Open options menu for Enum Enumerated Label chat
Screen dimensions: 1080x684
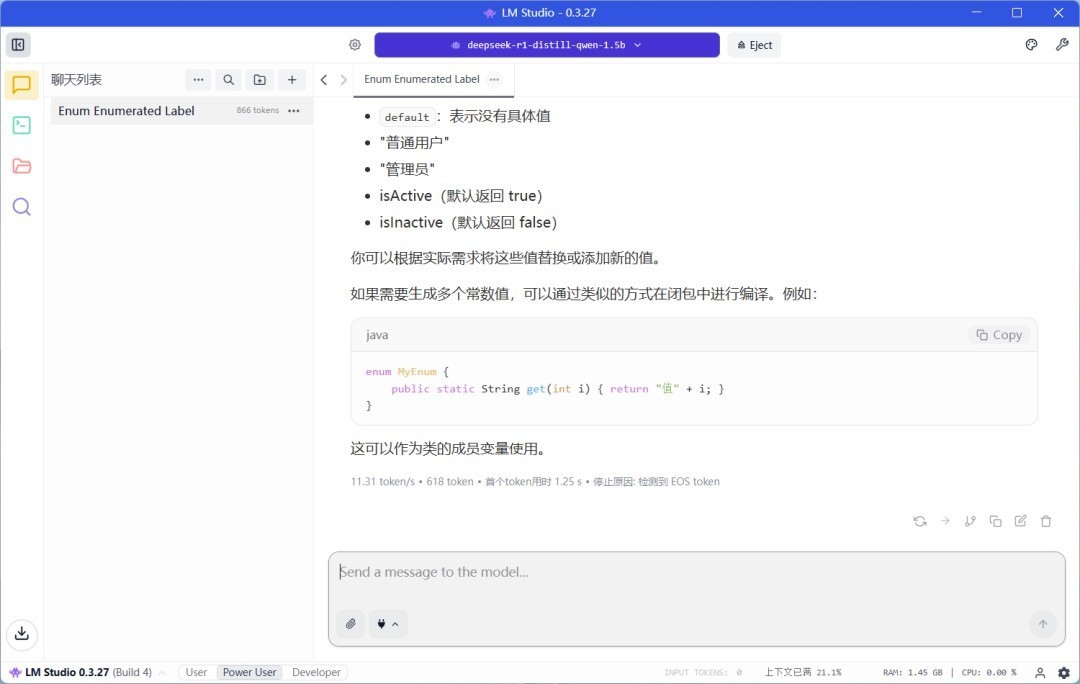click(294, 111)
